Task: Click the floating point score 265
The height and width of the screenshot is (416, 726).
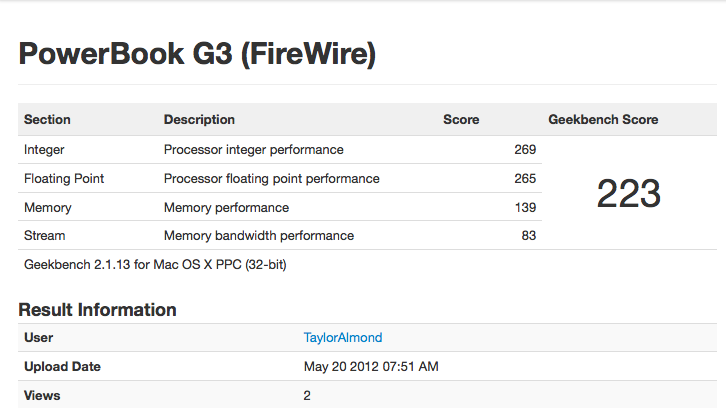Action: pyautogui.click(x=525, y=178)
